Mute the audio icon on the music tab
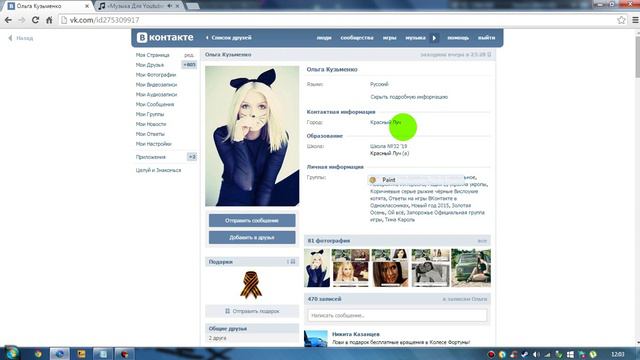The image size is (640, 360). pos(170,6)
